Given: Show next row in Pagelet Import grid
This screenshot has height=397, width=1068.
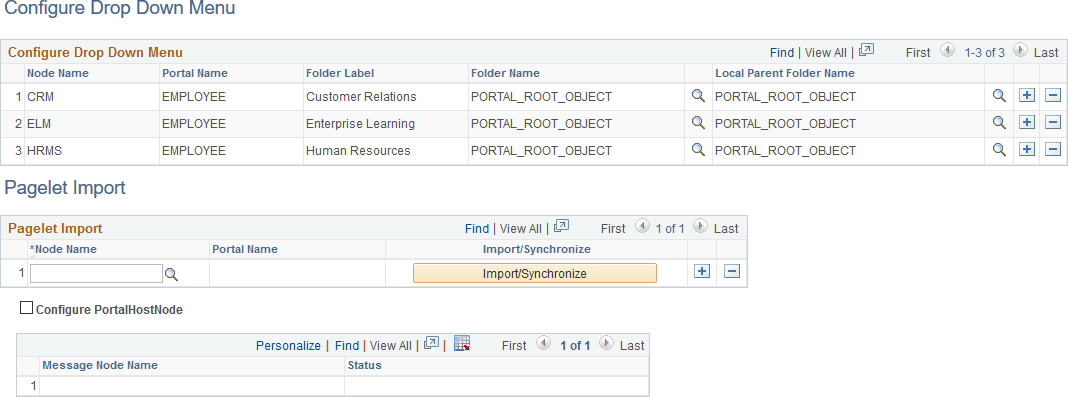Looking at the screenshot, I should 699,226.
